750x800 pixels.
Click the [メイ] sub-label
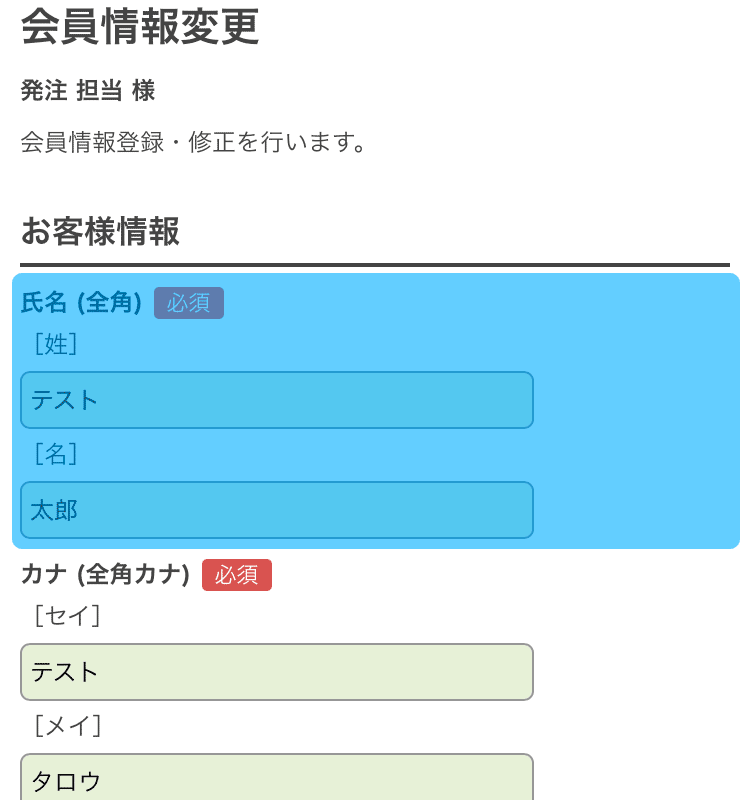coord(67,726)
